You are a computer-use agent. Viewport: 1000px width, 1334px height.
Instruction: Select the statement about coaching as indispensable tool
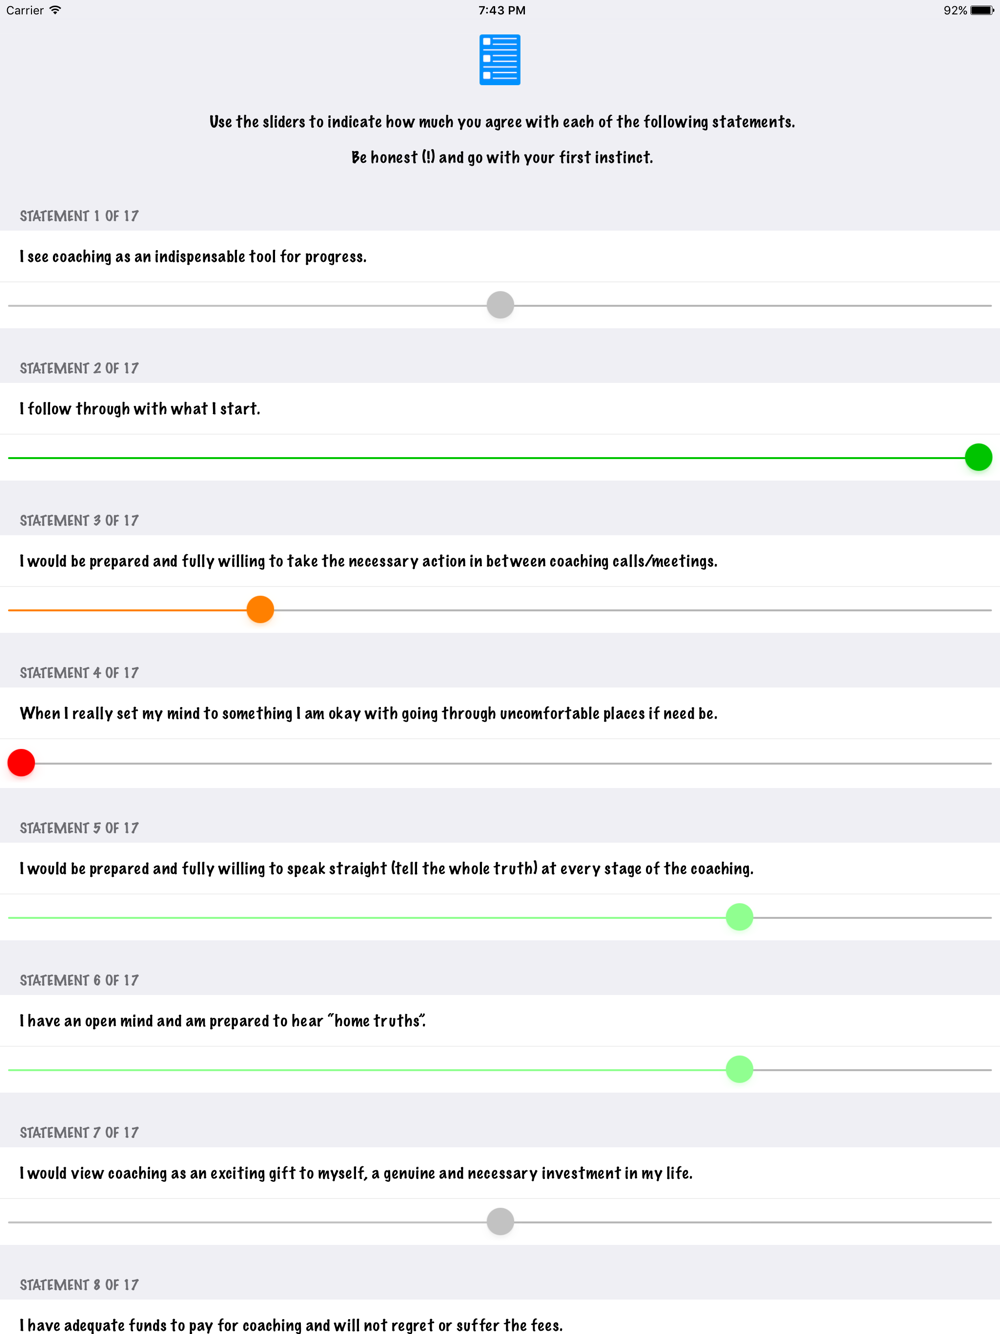[x=193, y=257]
